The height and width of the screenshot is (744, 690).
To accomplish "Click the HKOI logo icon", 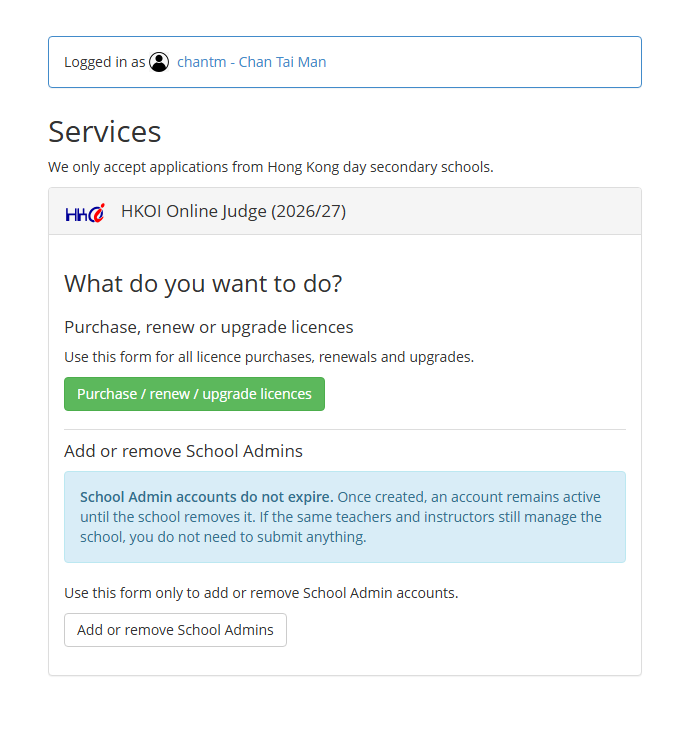I will pyautogui.click(x=85, y=213).
